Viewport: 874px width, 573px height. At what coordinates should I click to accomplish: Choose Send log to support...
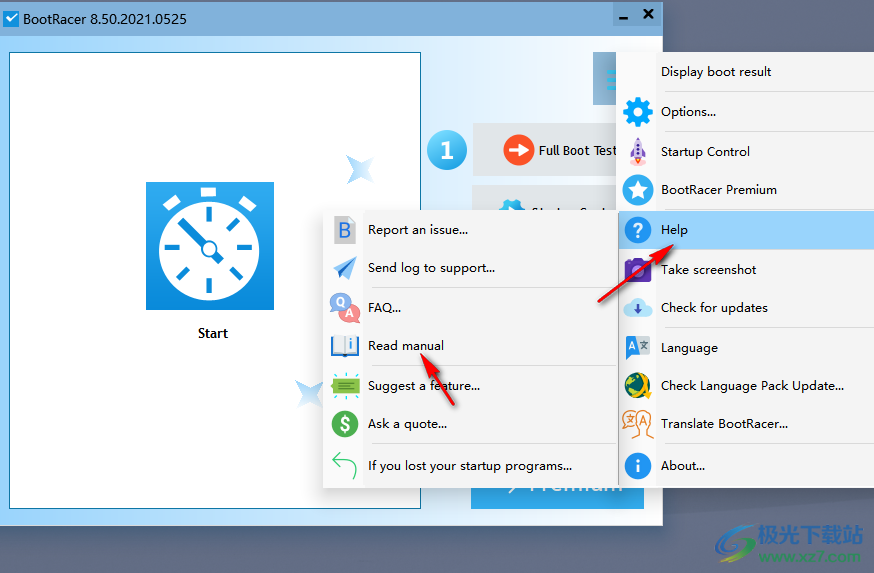(x=470, y=268)
